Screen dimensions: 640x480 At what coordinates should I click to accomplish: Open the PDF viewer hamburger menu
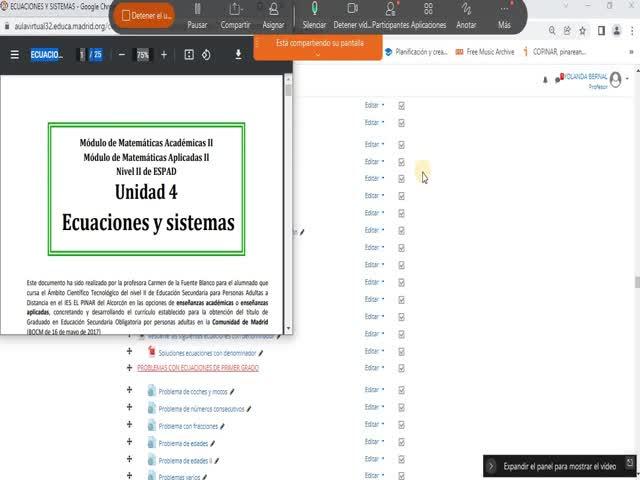15,55
